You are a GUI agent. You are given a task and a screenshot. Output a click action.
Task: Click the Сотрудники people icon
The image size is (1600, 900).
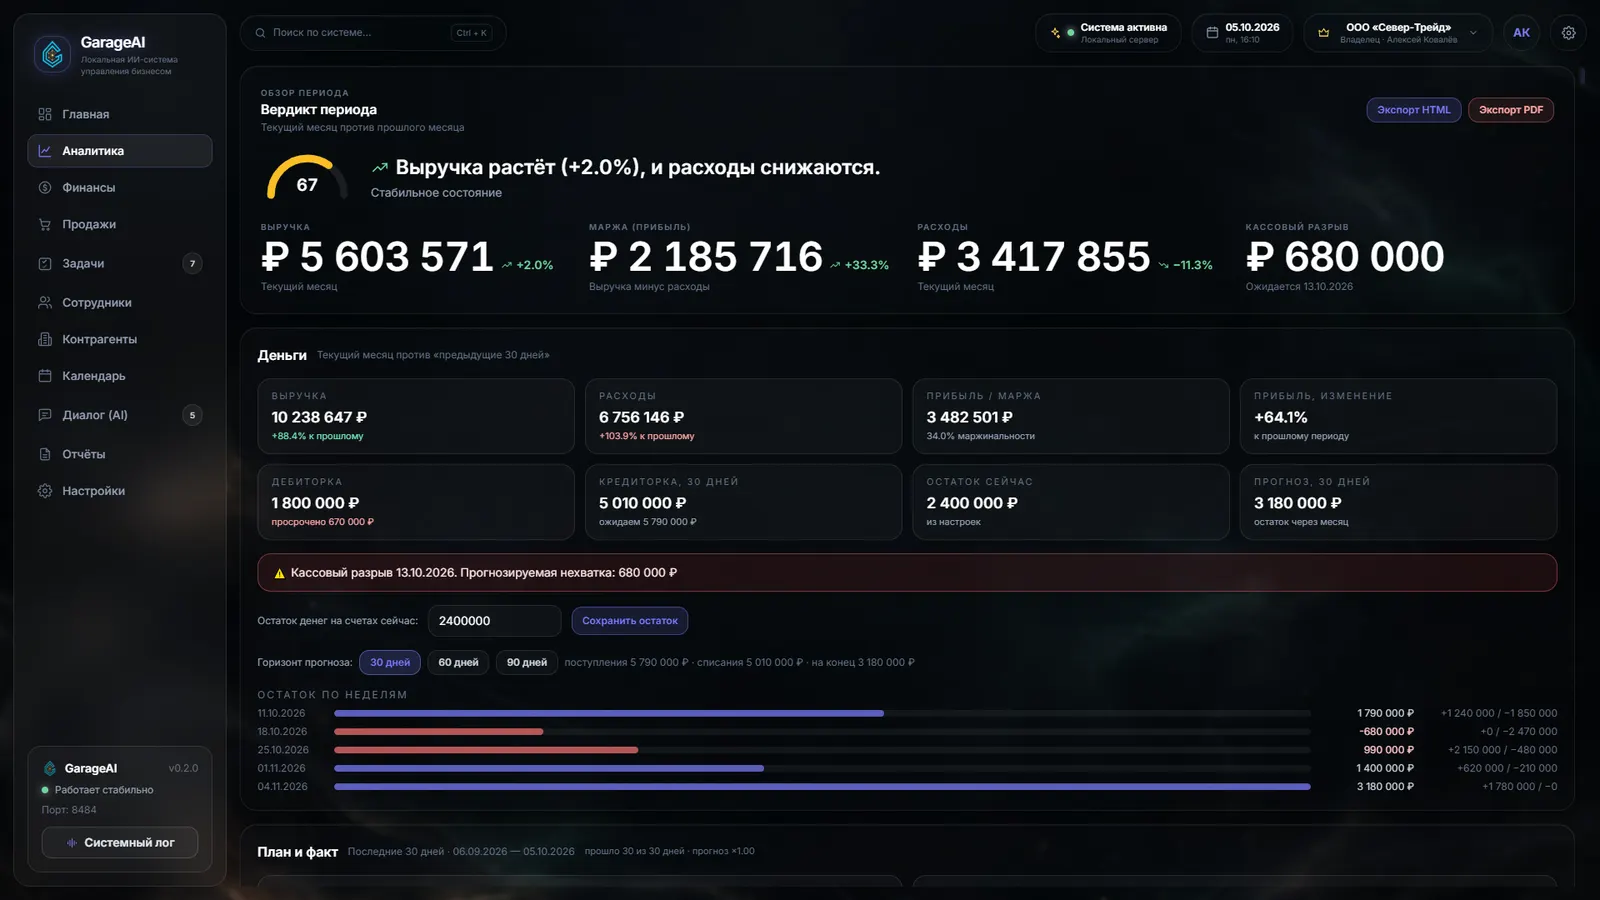45,303
